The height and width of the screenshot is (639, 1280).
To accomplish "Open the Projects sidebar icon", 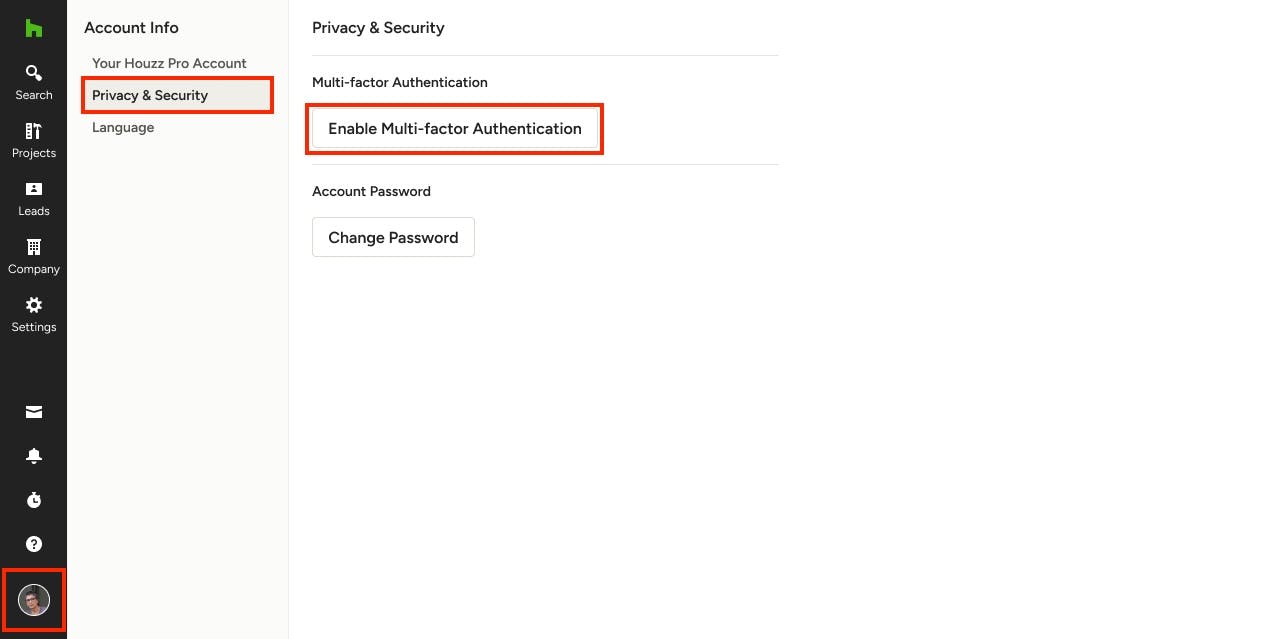I will [x=33, y=131].
